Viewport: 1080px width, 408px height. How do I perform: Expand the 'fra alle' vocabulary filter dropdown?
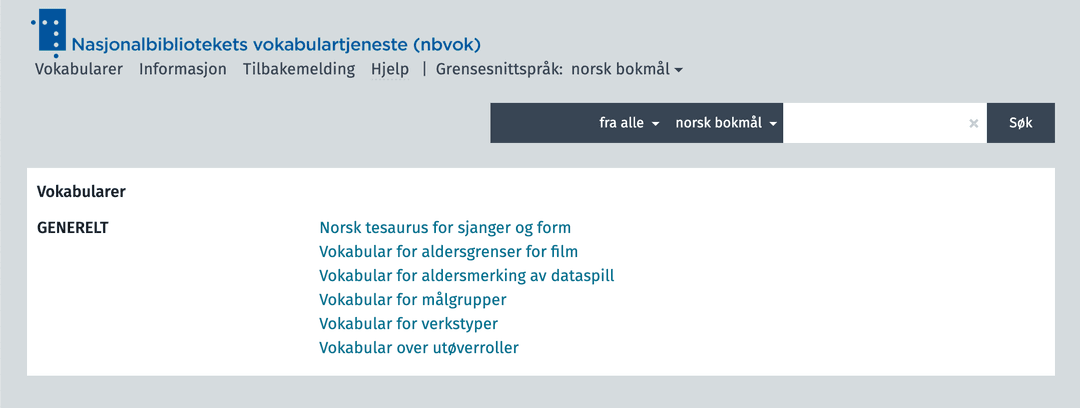pyautogui.click(x=630, y=123)
